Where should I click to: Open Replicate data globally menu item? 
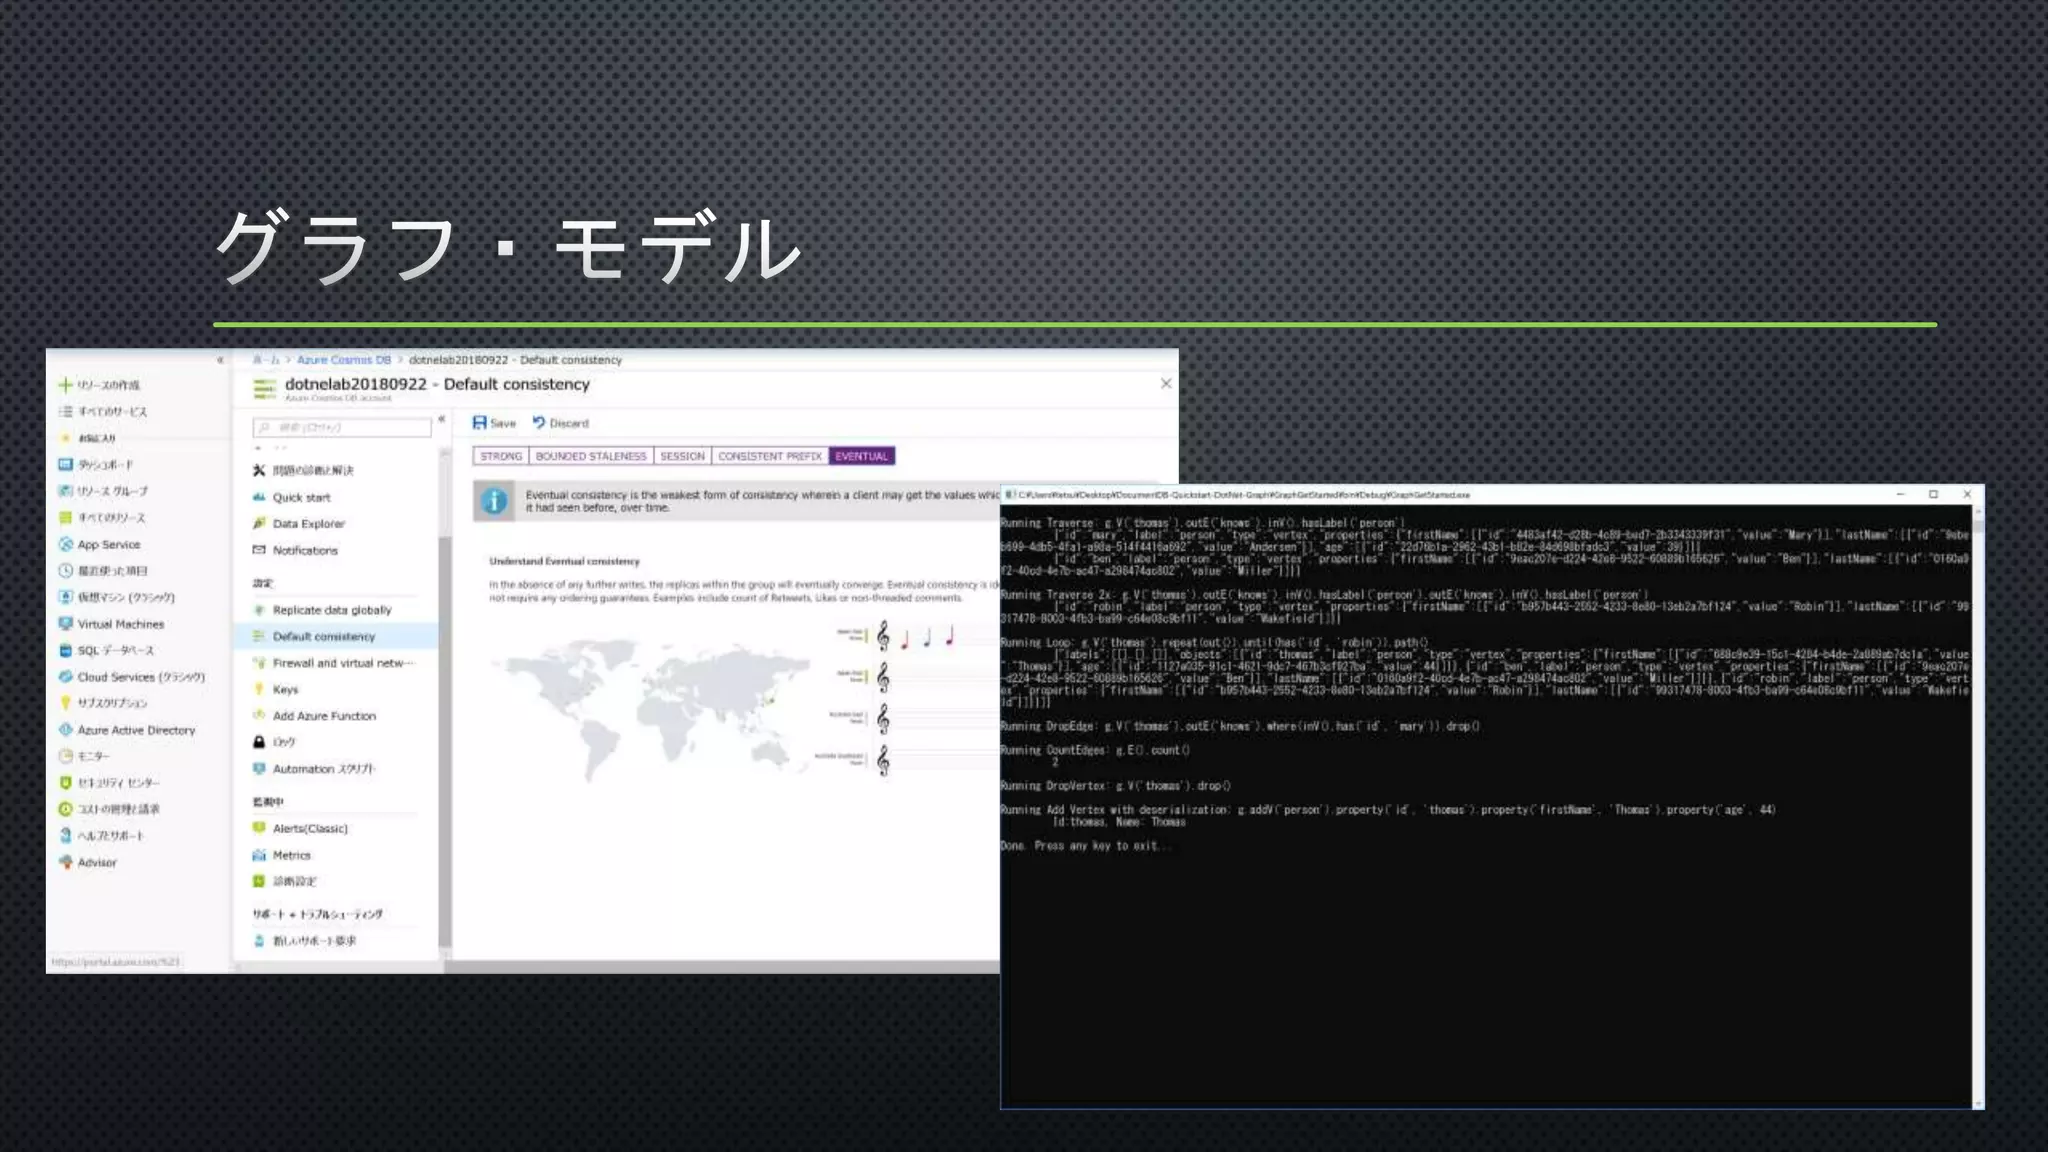332,610
